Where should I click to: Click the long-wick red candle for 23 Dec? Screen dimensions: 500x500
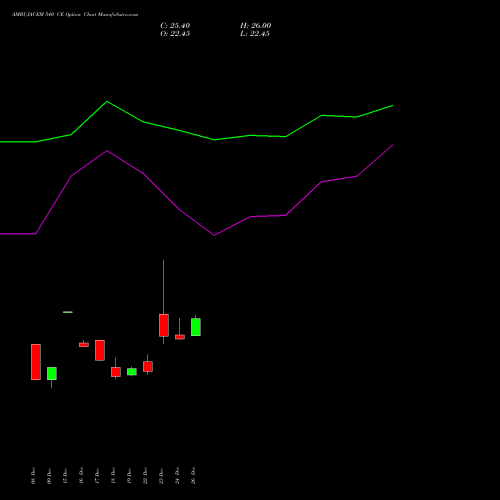pos(164,325)
